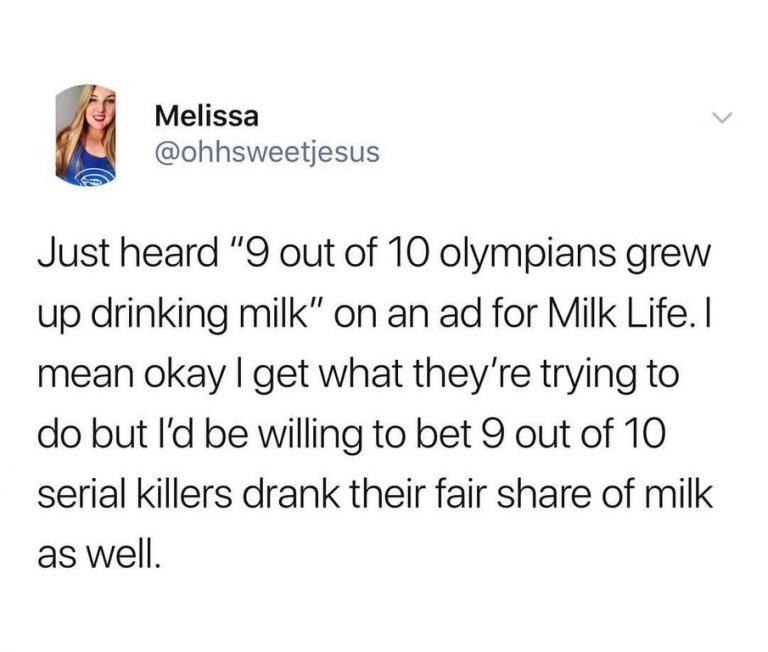Click the closing words "as well."

click(x=99, y=555)
